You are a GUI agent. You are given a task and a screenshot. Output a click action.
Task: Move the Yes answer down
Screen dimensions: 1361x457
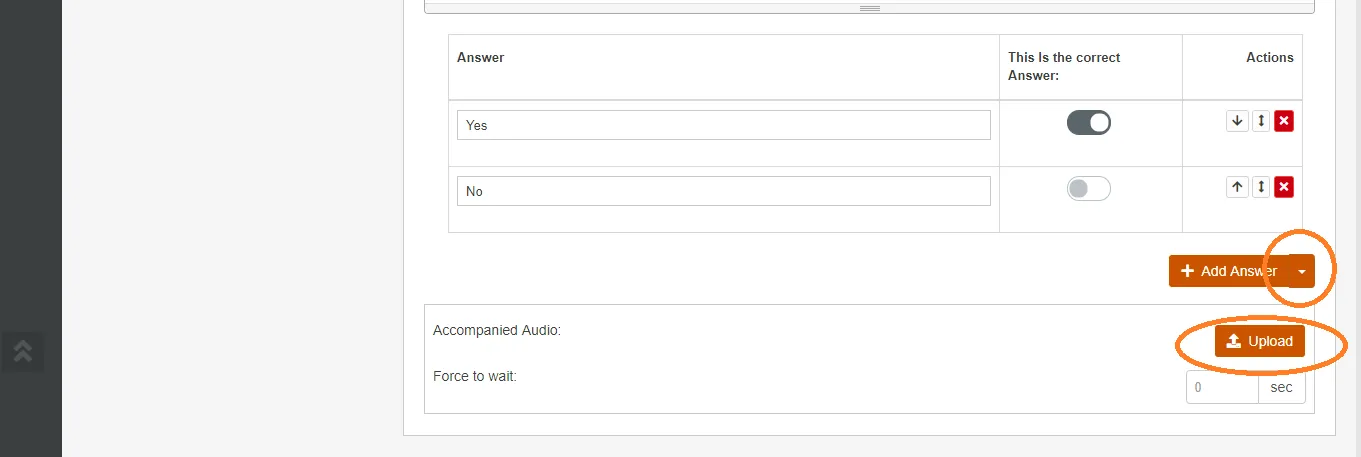click(x=1238, y=121)
